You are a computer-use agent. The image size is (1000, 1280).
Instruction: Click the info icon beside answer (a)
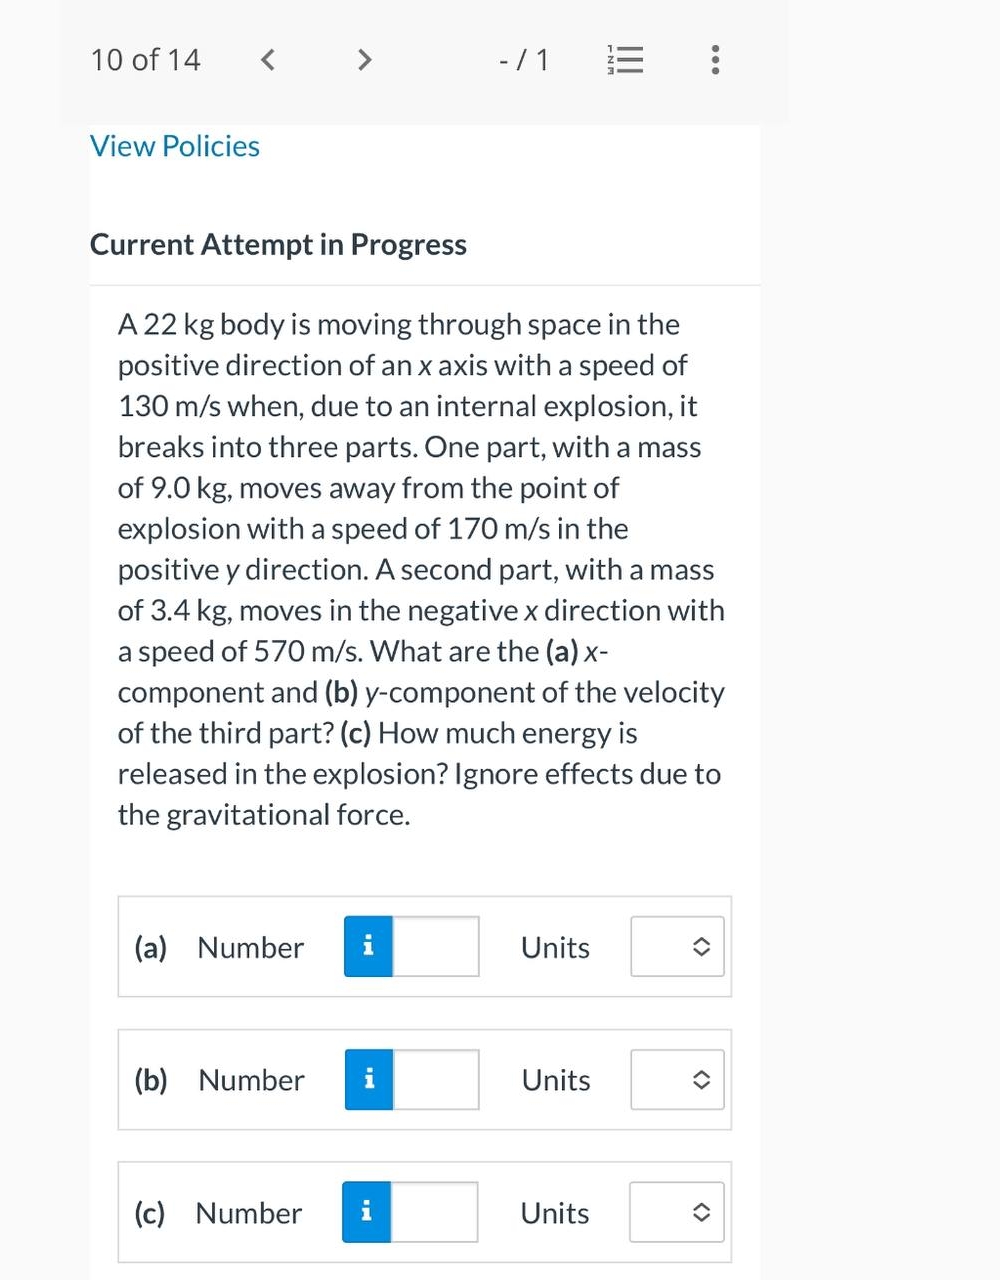pyautogui.click(x=367, y=946)
